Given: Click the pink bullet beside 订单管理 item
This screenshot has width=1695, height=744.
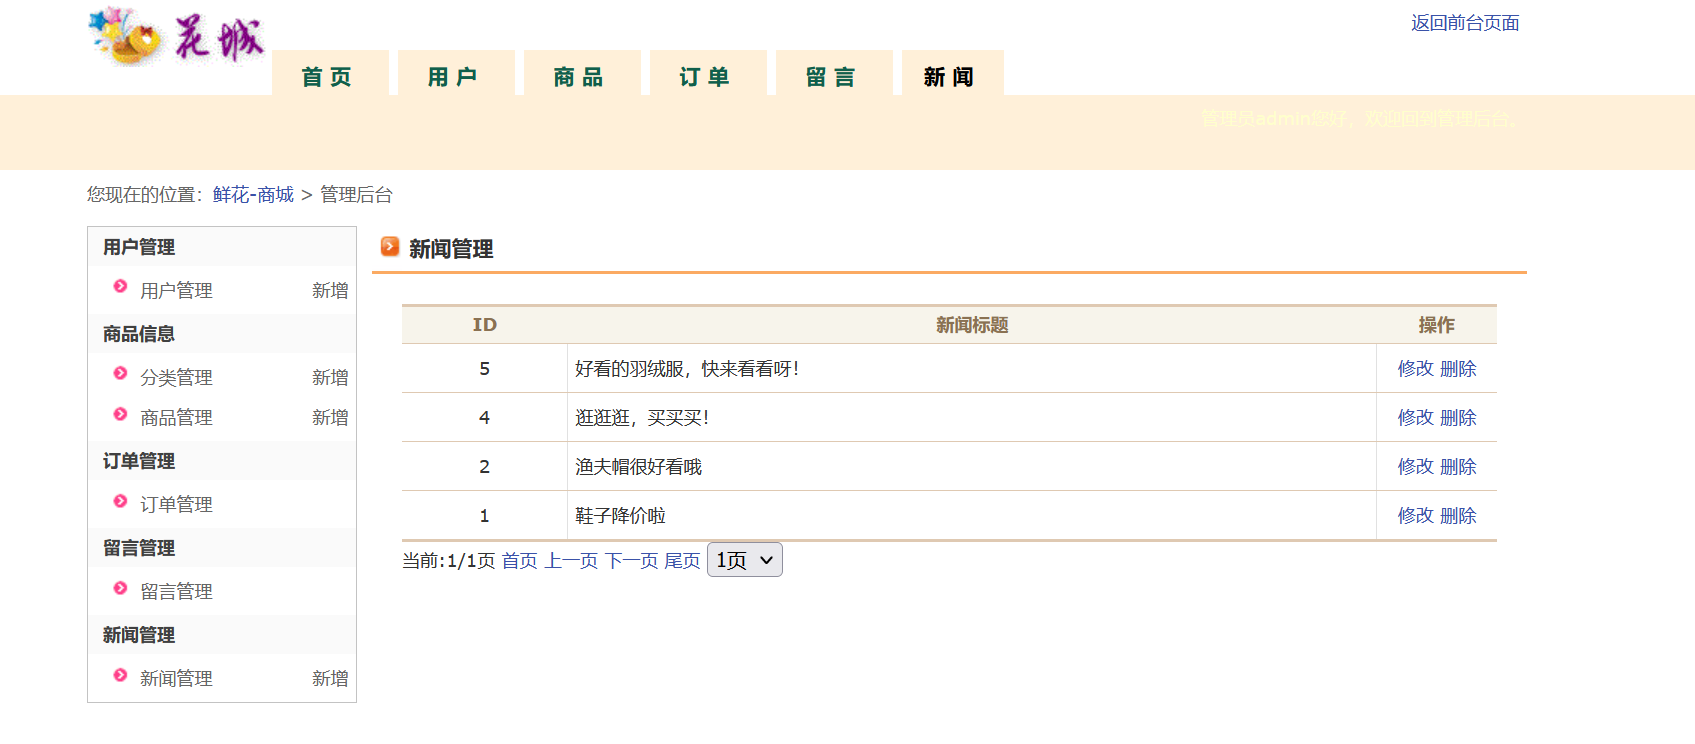Looking at the screenshot, I should click(120, 501).
